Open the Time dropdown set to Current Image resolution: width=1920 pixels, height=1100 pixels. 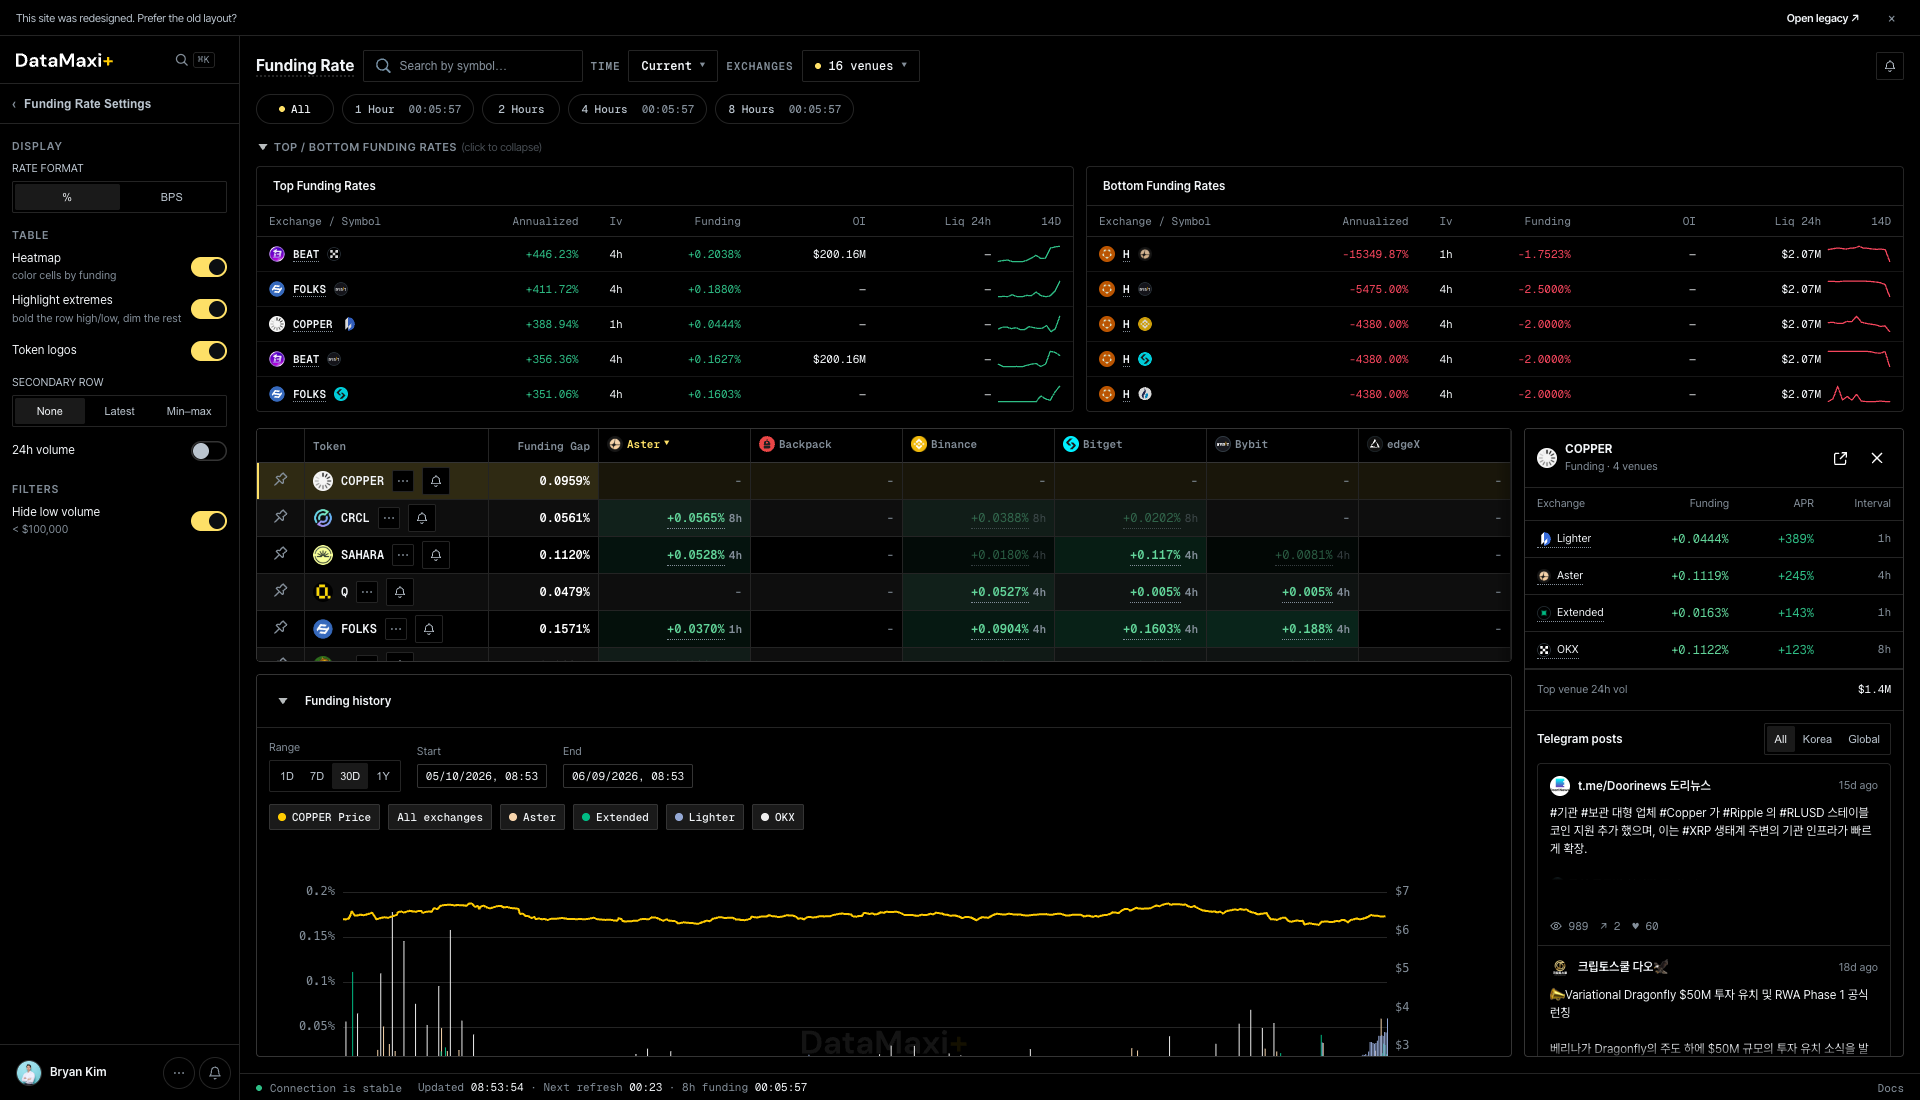point(673,66)
